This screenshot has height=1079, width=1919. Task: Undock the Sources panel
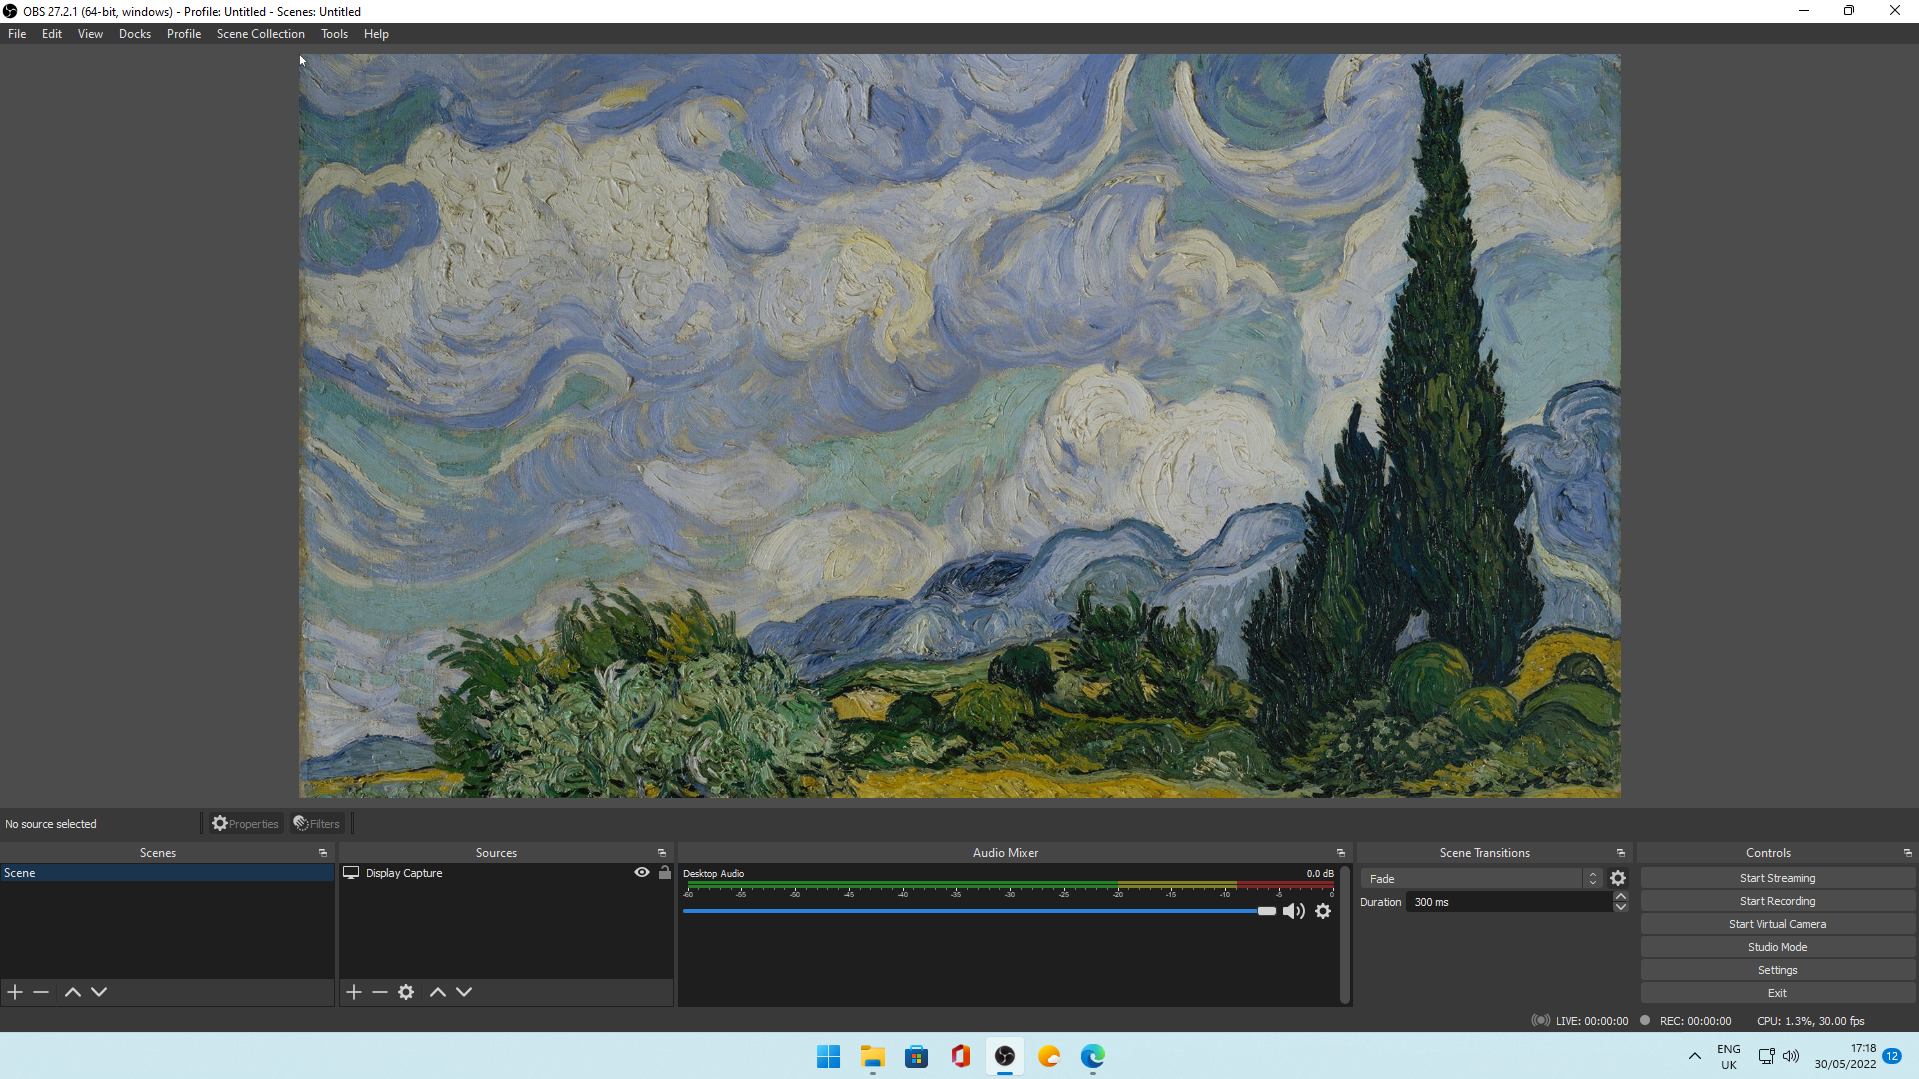[662, 853]
